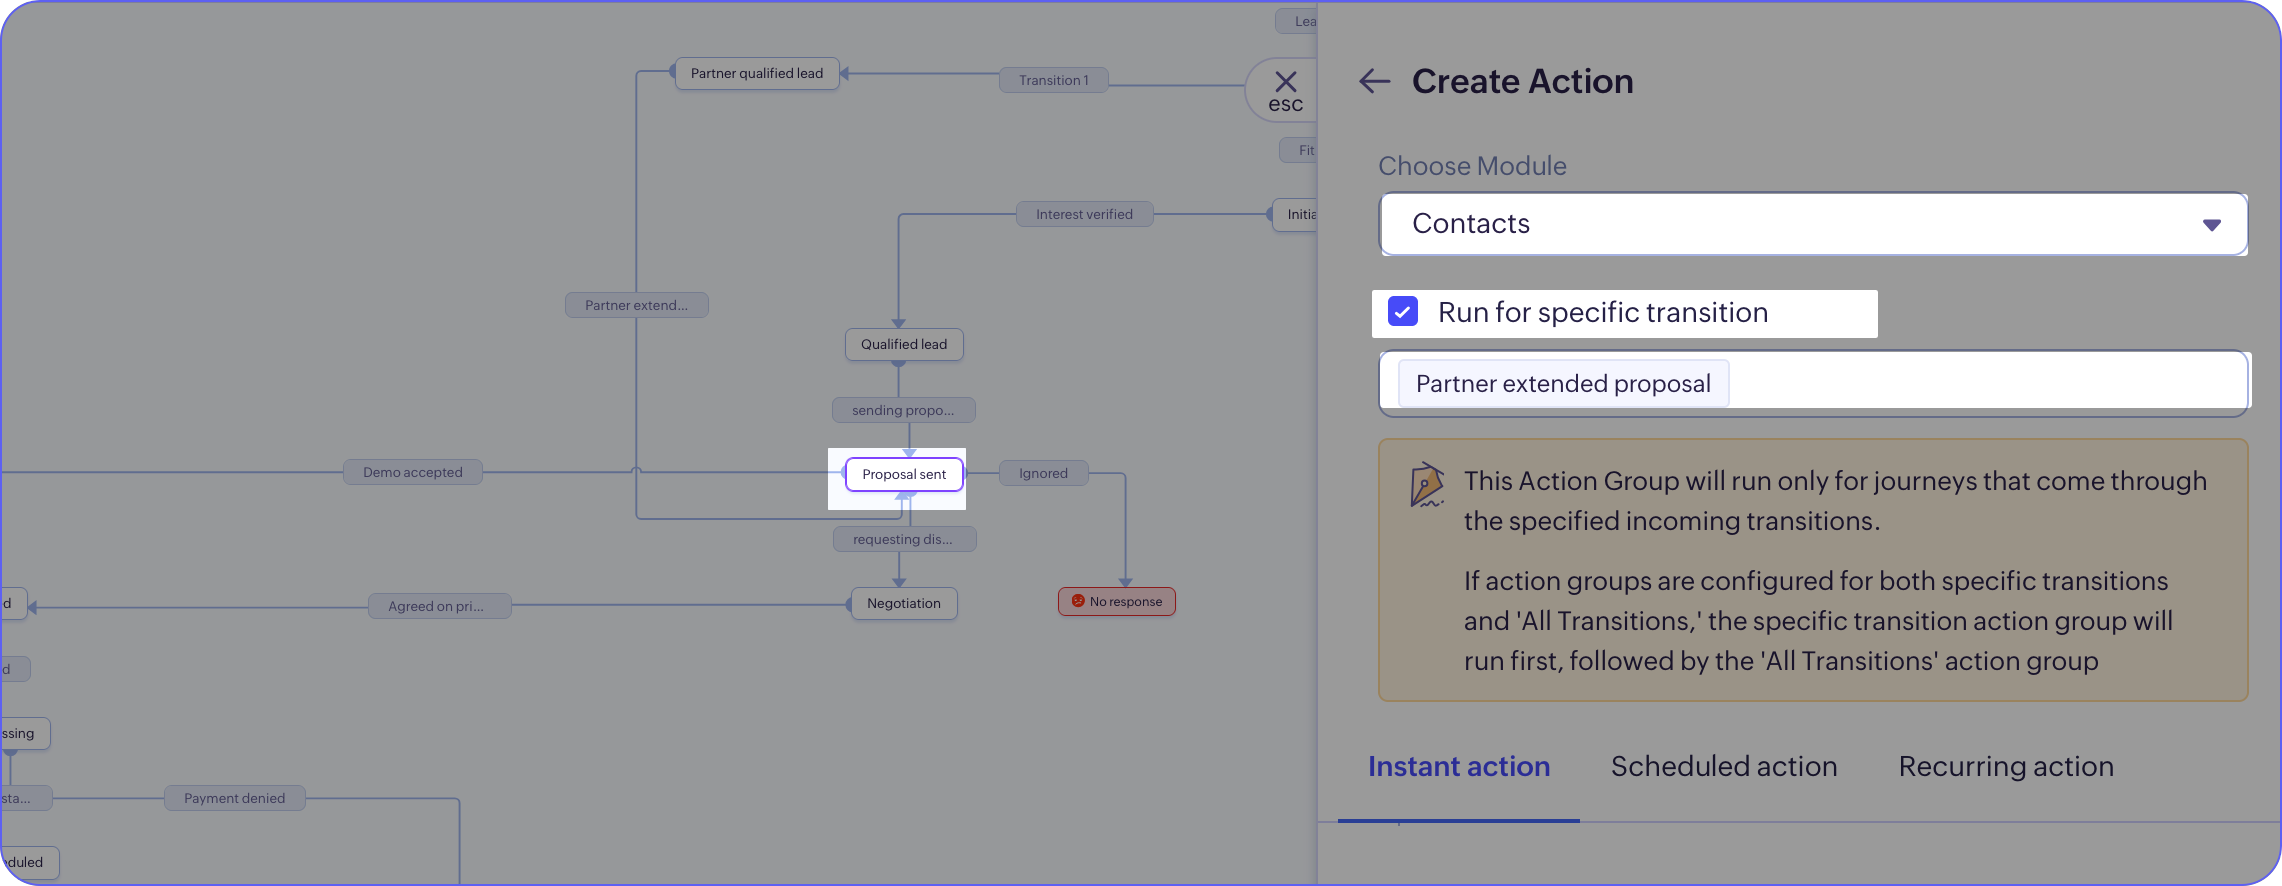Open the Contacts module dropdown
2282x886 pixels.
point(1812,224)
